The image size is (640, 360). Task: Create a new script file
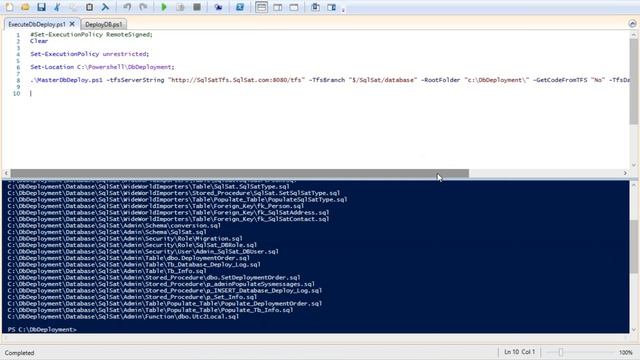pyautogui.click(x=9, y=7)
